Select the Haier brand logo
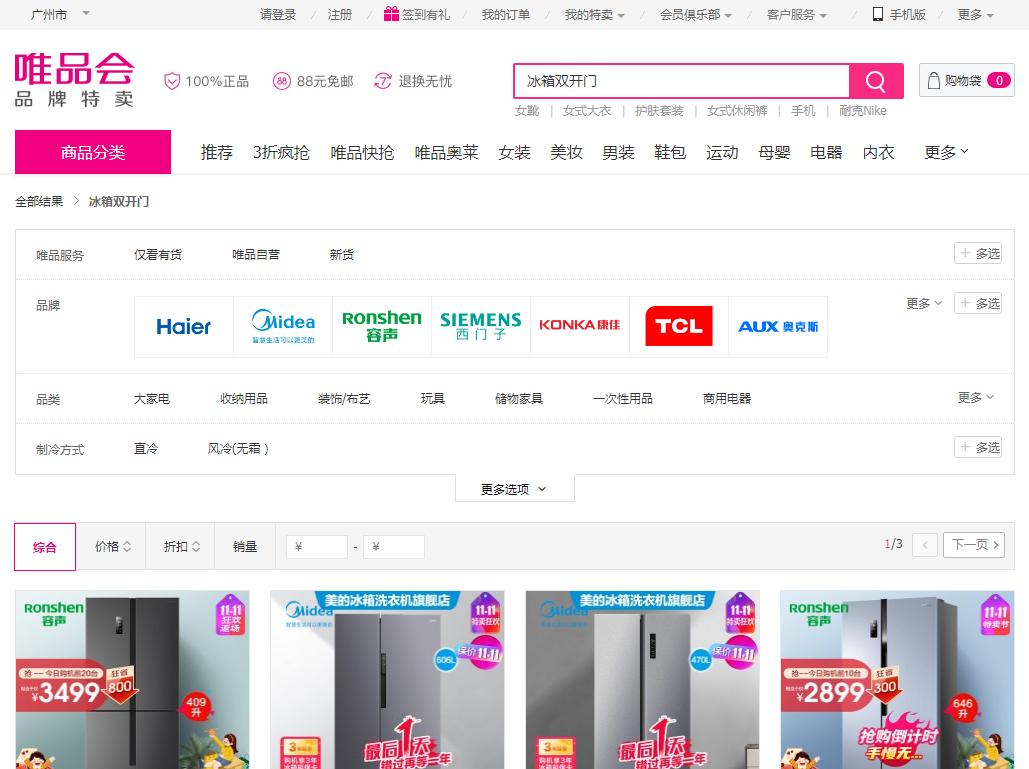The height and width of the screenshot is (769, 1029). pos(183,327)
